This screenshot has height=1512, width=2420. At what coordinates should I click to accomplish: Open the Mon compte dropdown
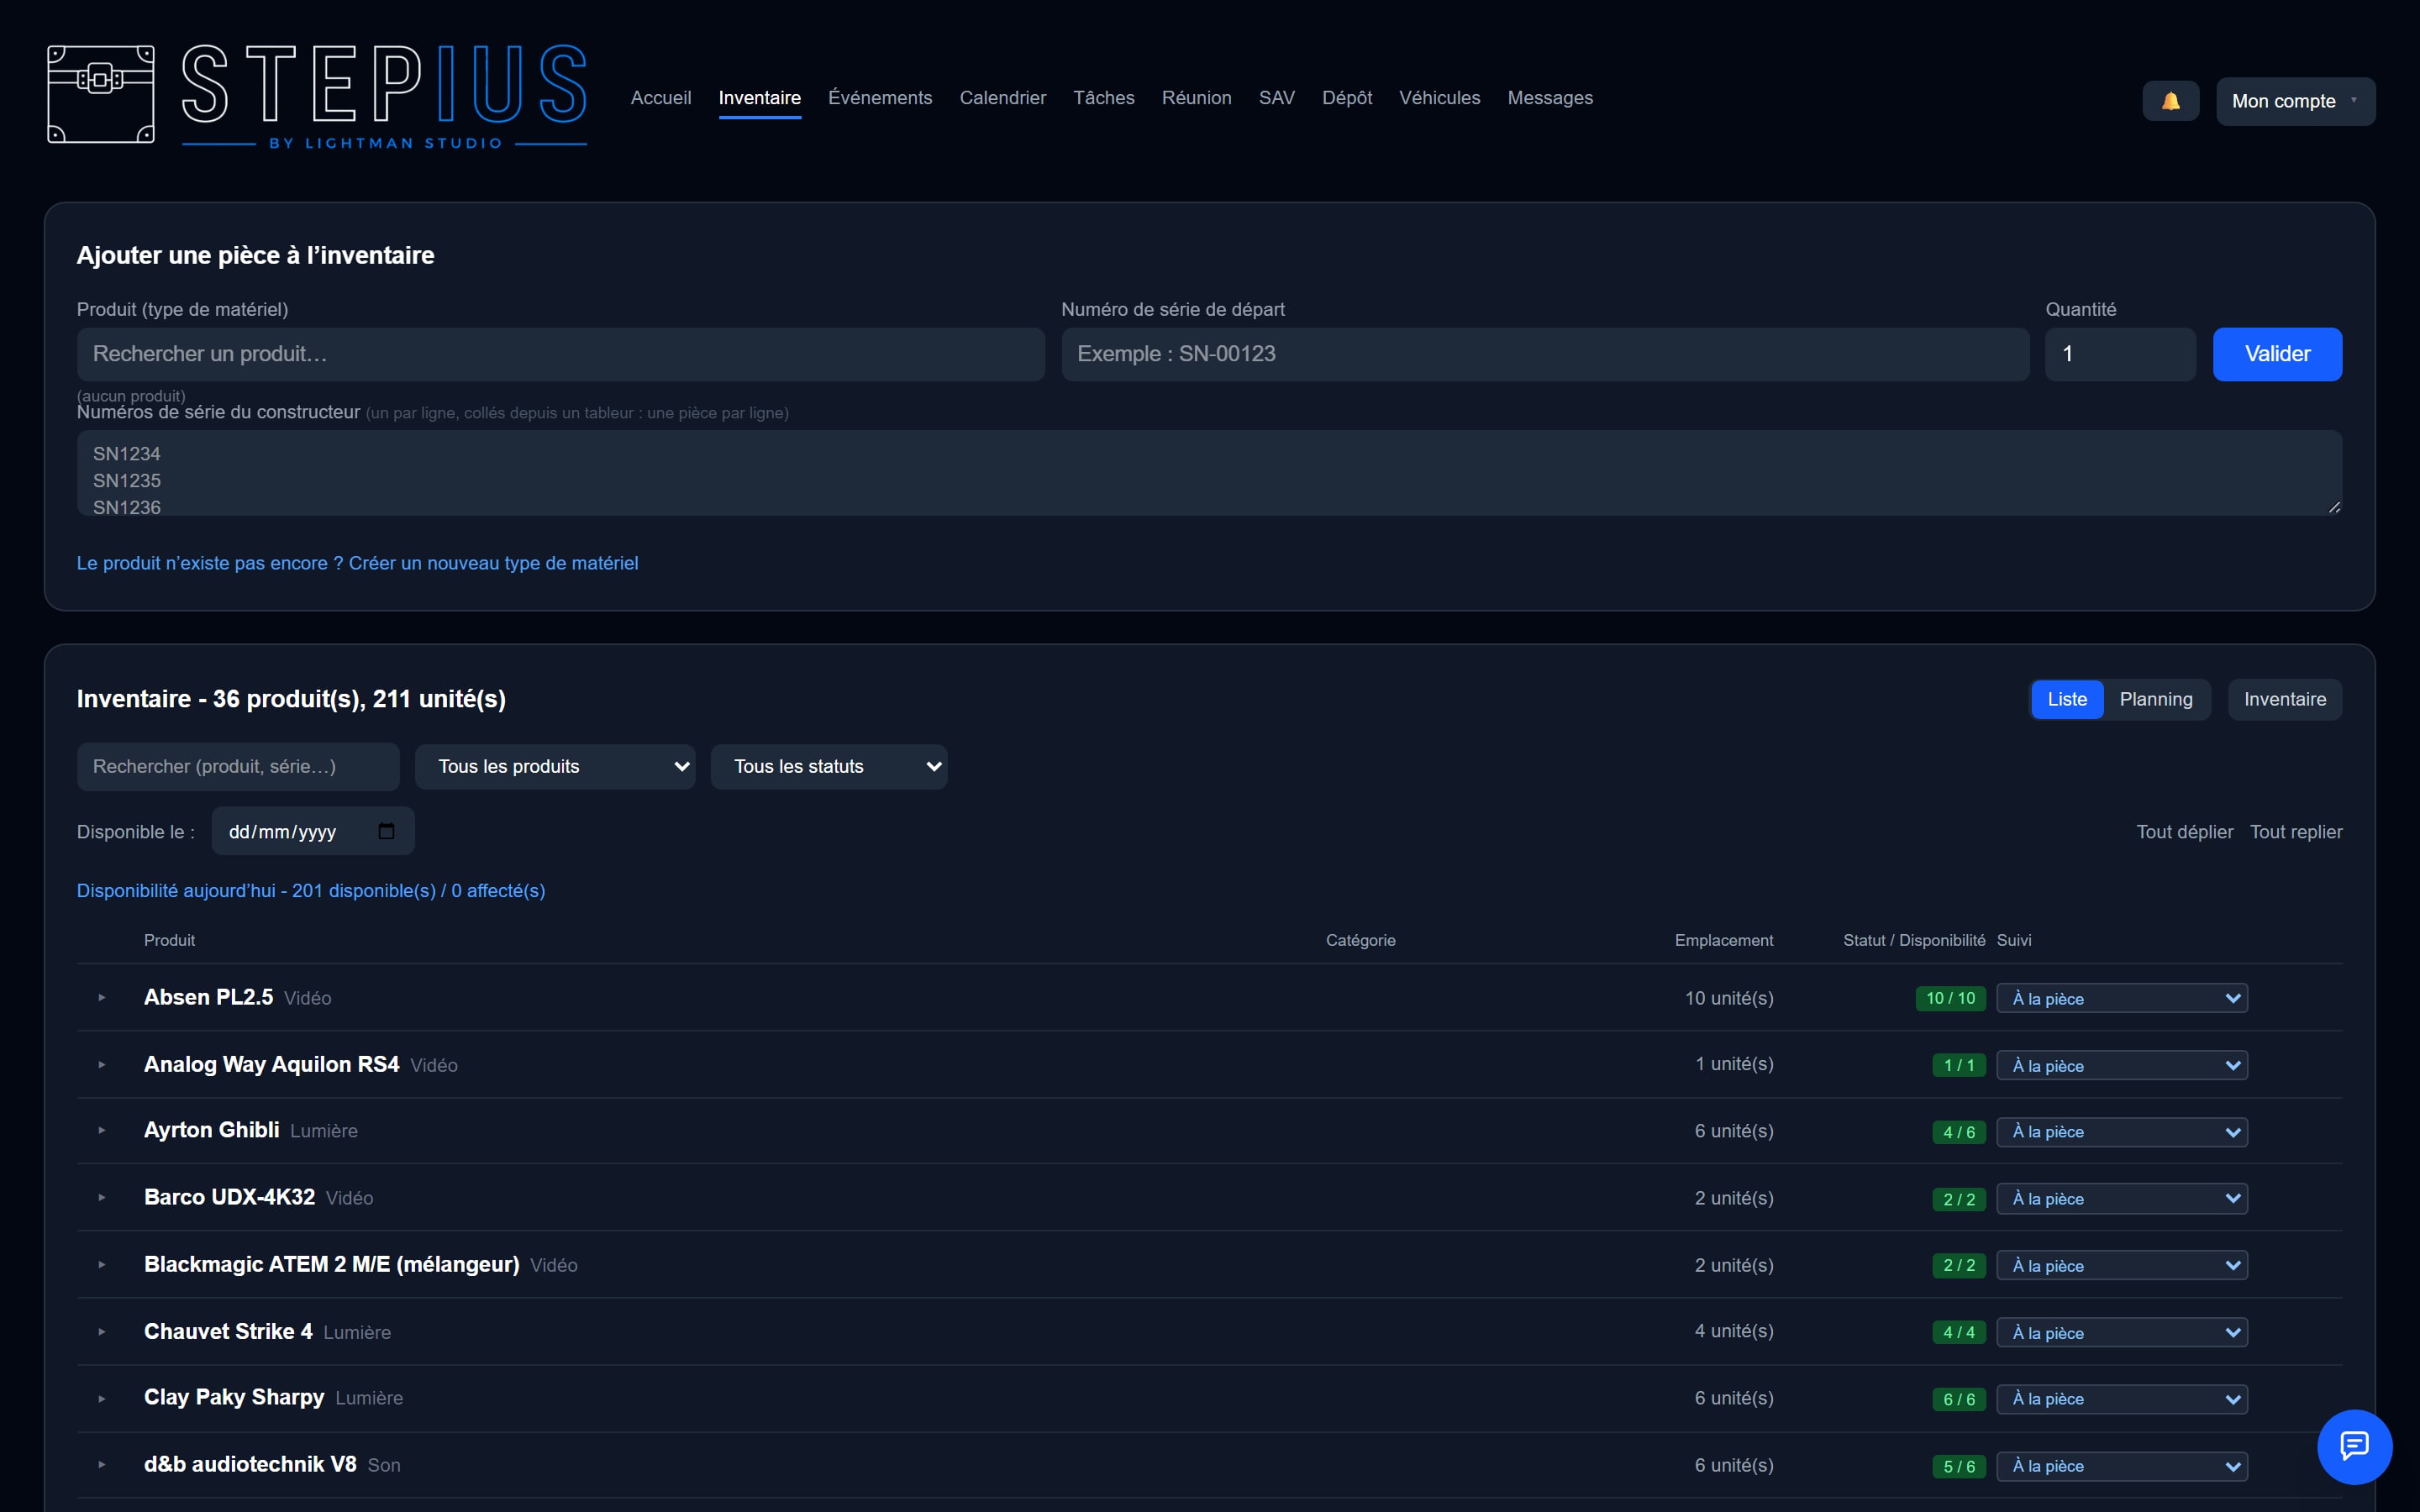click(2295, 101)
